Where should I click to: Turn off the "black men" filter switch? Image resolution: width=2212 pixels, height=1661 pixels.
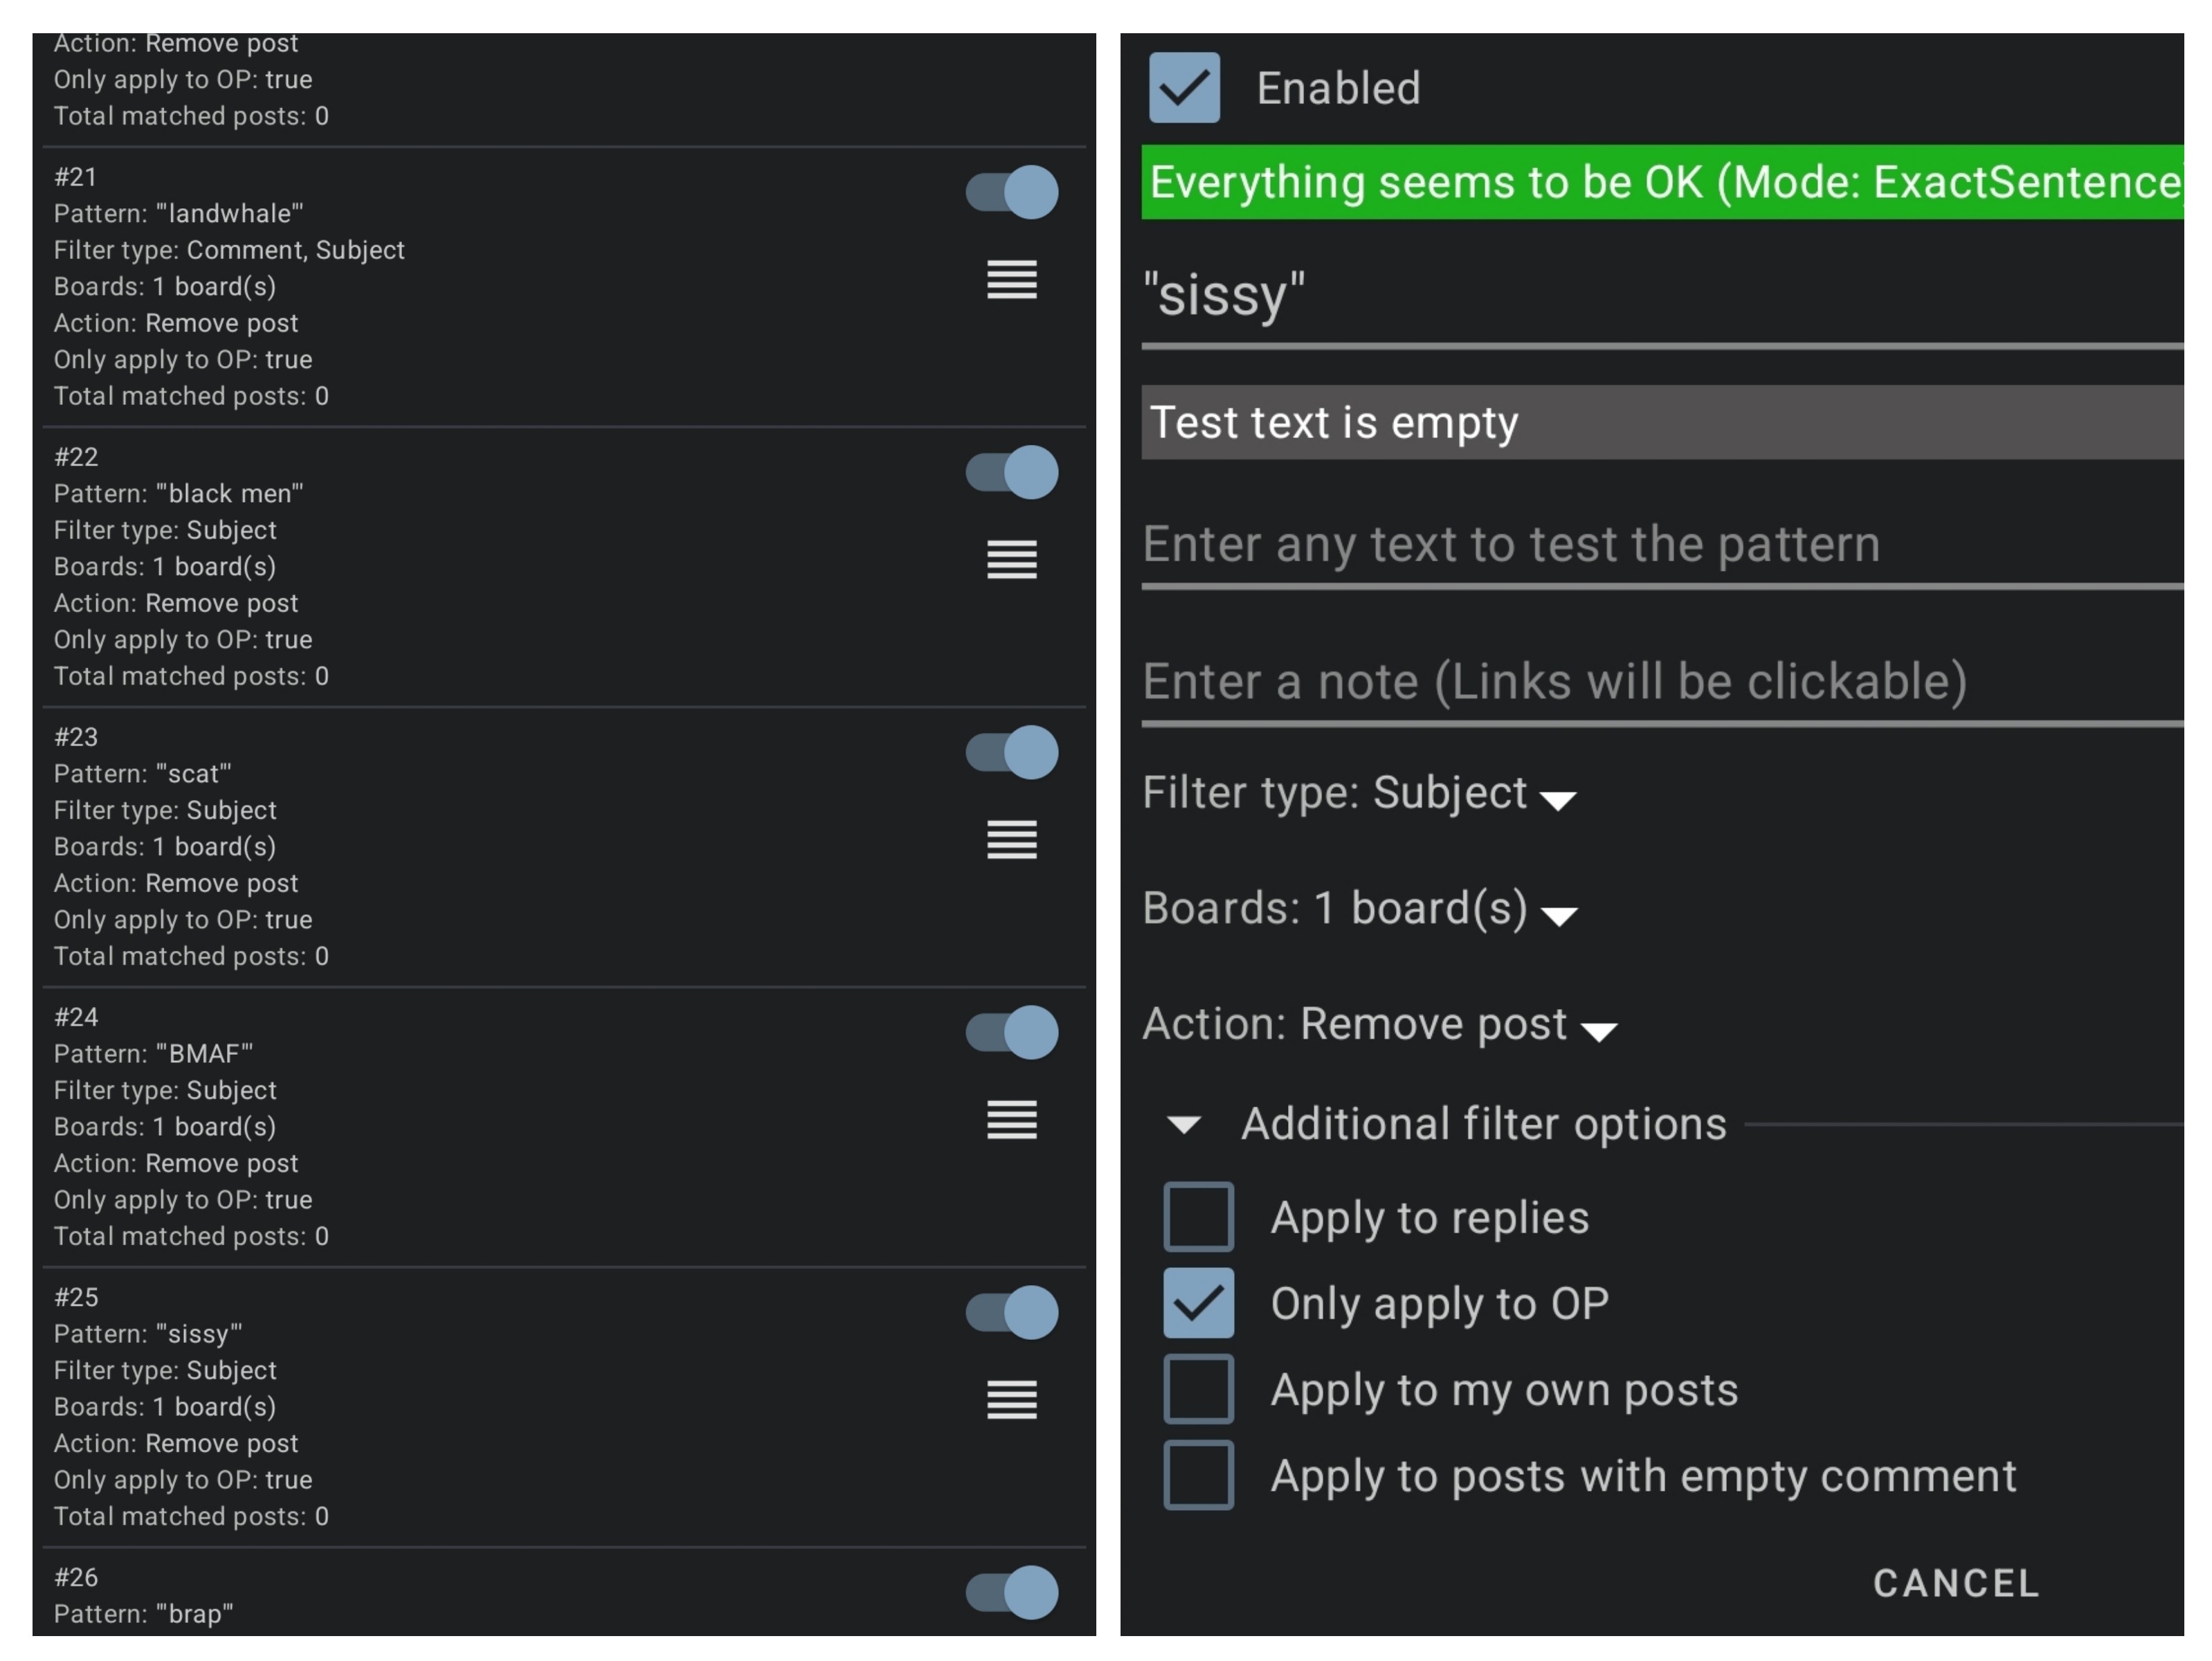[1011, 472]
